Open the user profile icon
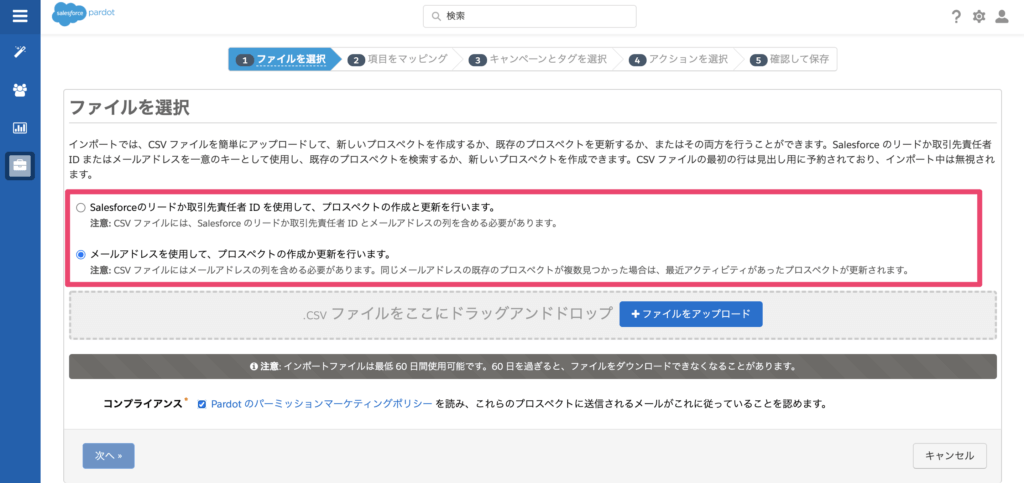Viewport: 1024px width, 483px height. [1002, 17]
